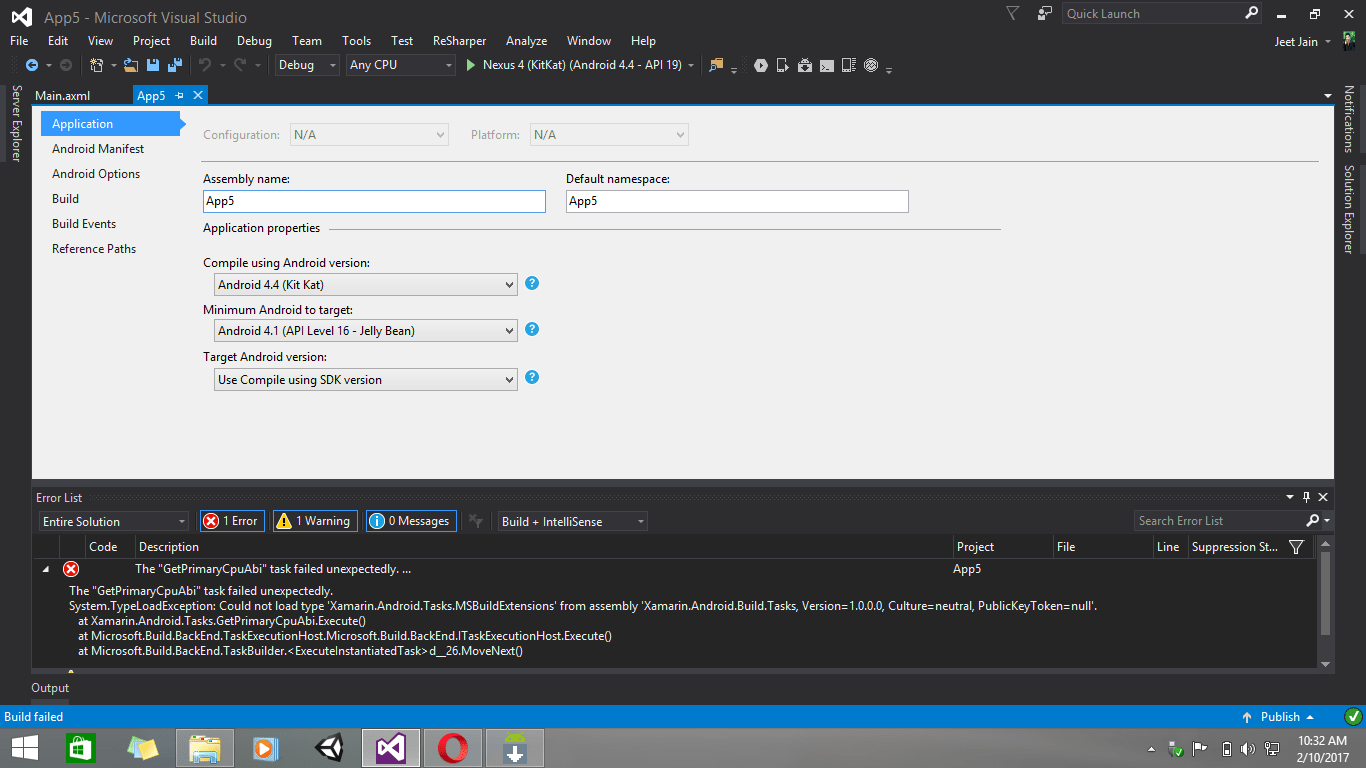Open the Android SDK Manager icon
Image resolution: width=1366 pixels, height=768 pixels.
[805, 65]
